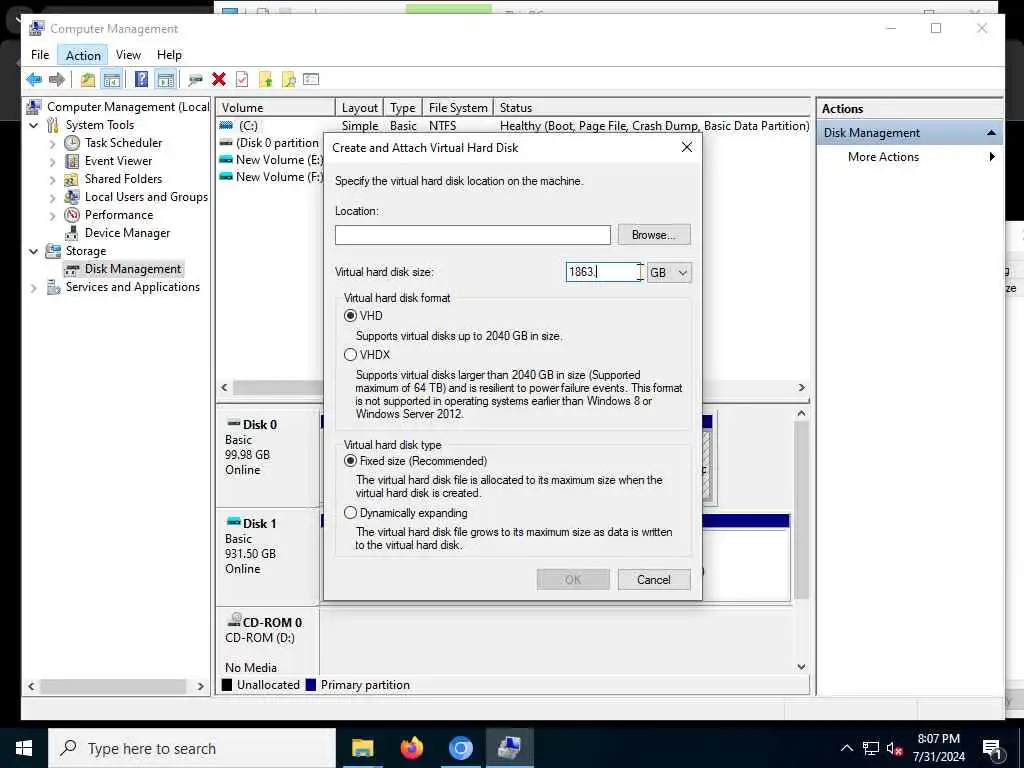
Task: Open the File menu
Action: pos(40,55)
